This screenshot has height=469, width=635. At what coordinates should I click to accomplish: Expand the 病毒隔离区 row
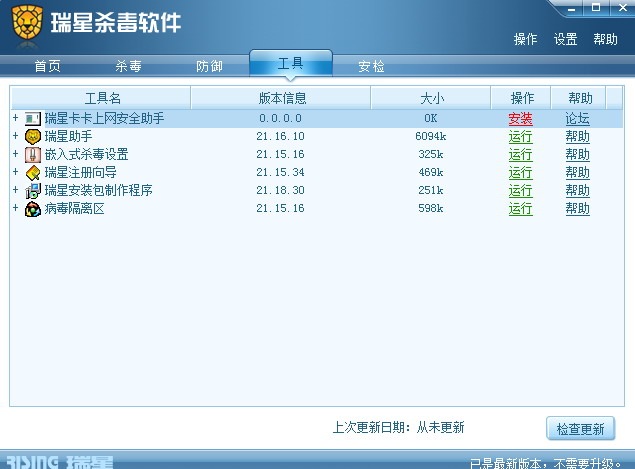[15, 208]
